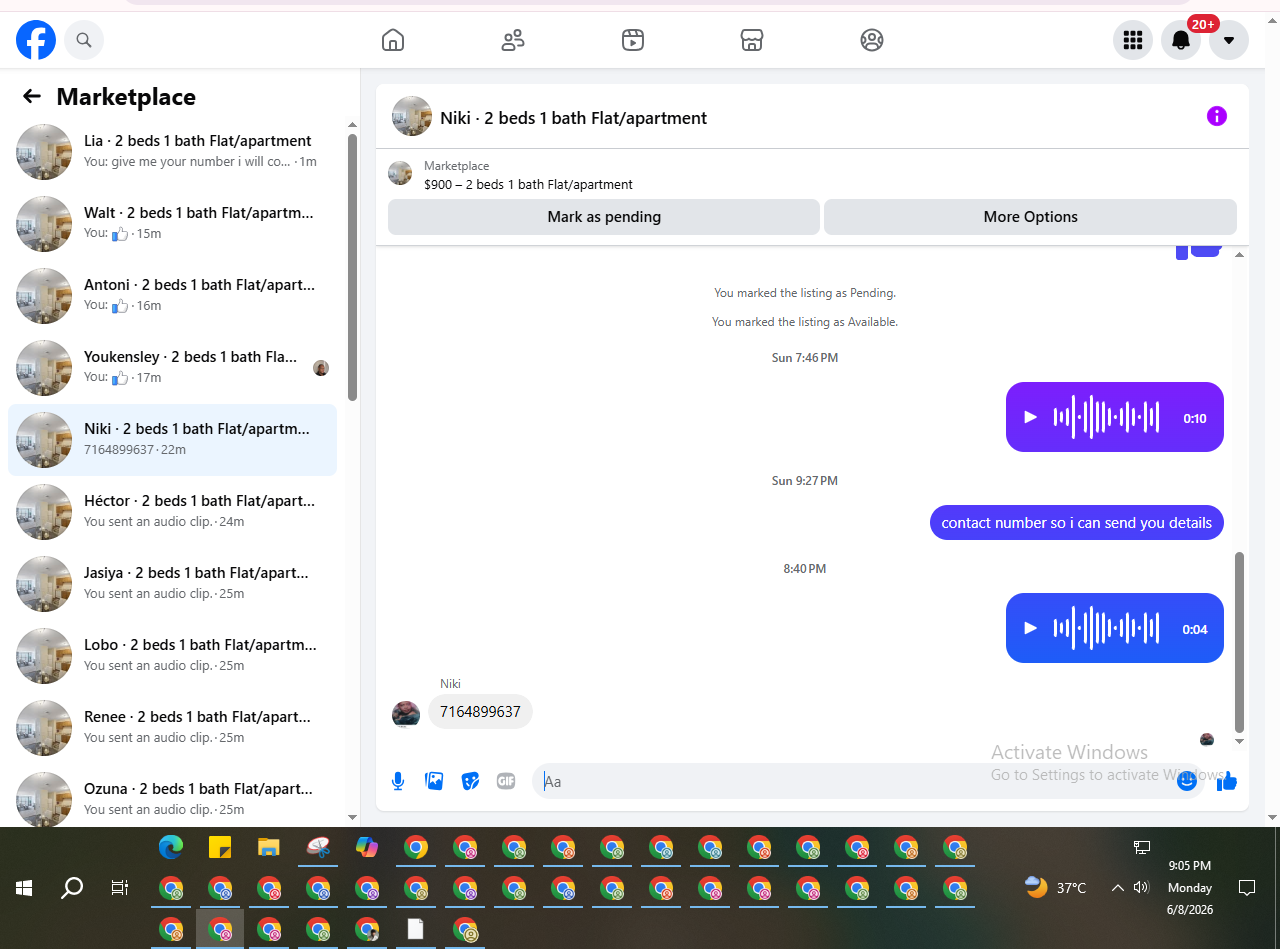
Task: Seek within the 0:04 audio waveform
Action: click(x=1106, y=628)
